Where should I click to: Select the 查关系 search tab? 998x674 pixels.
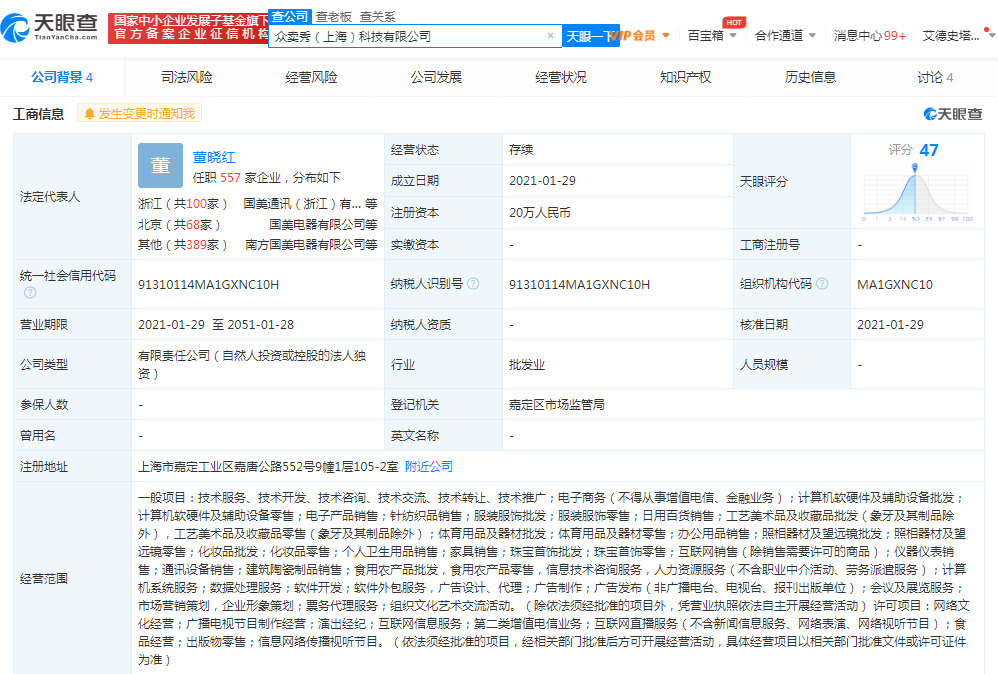click(377, 17)
